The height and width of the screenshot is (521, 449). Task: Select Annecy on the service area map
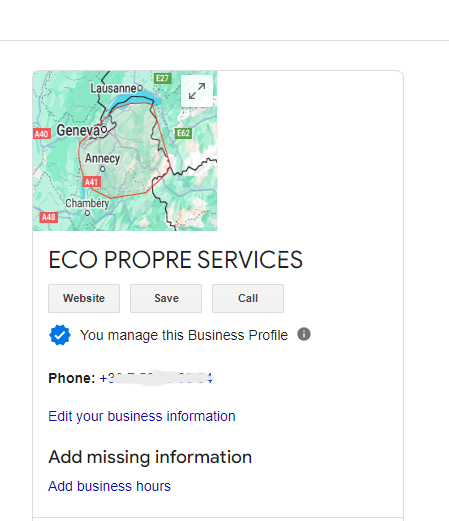(102, 158)
